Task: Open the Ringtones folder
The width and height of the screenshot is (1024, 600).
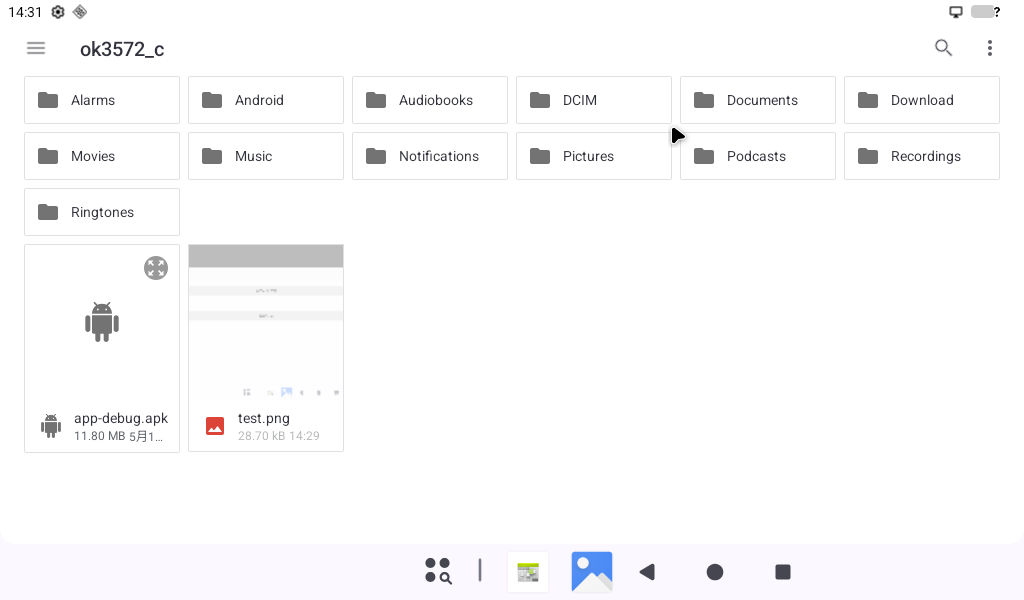Action: tap(102, 212)
